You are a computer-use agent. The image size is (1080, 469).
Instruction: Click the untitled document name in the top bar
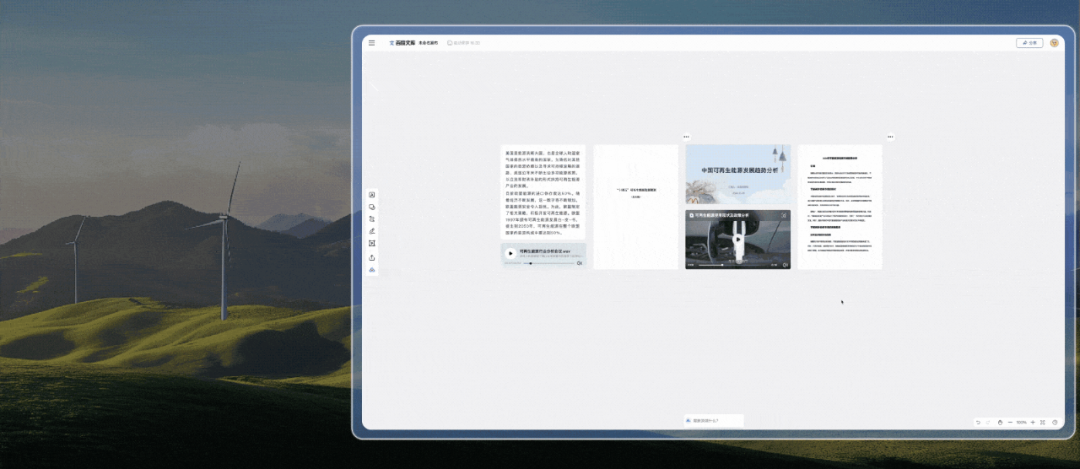428,43
